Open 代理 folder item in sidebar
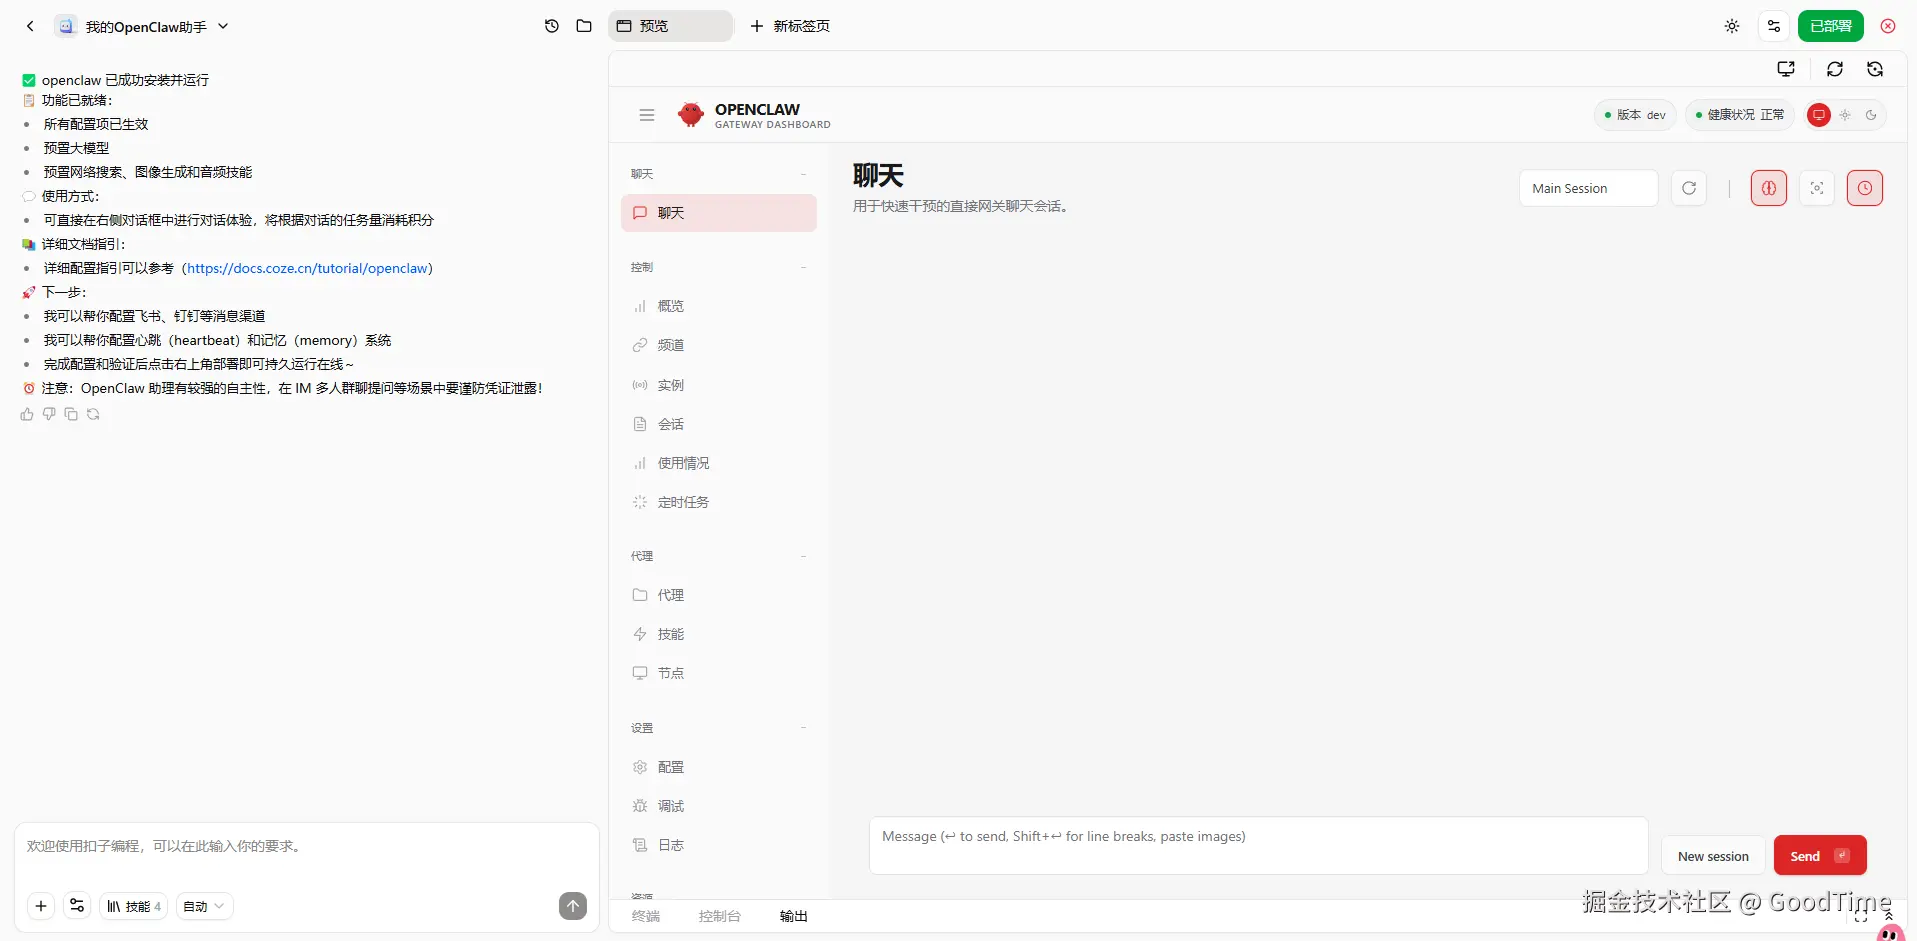Image resolution: width=1917 pixels, height=941 pixels. [x=719, y=595]
